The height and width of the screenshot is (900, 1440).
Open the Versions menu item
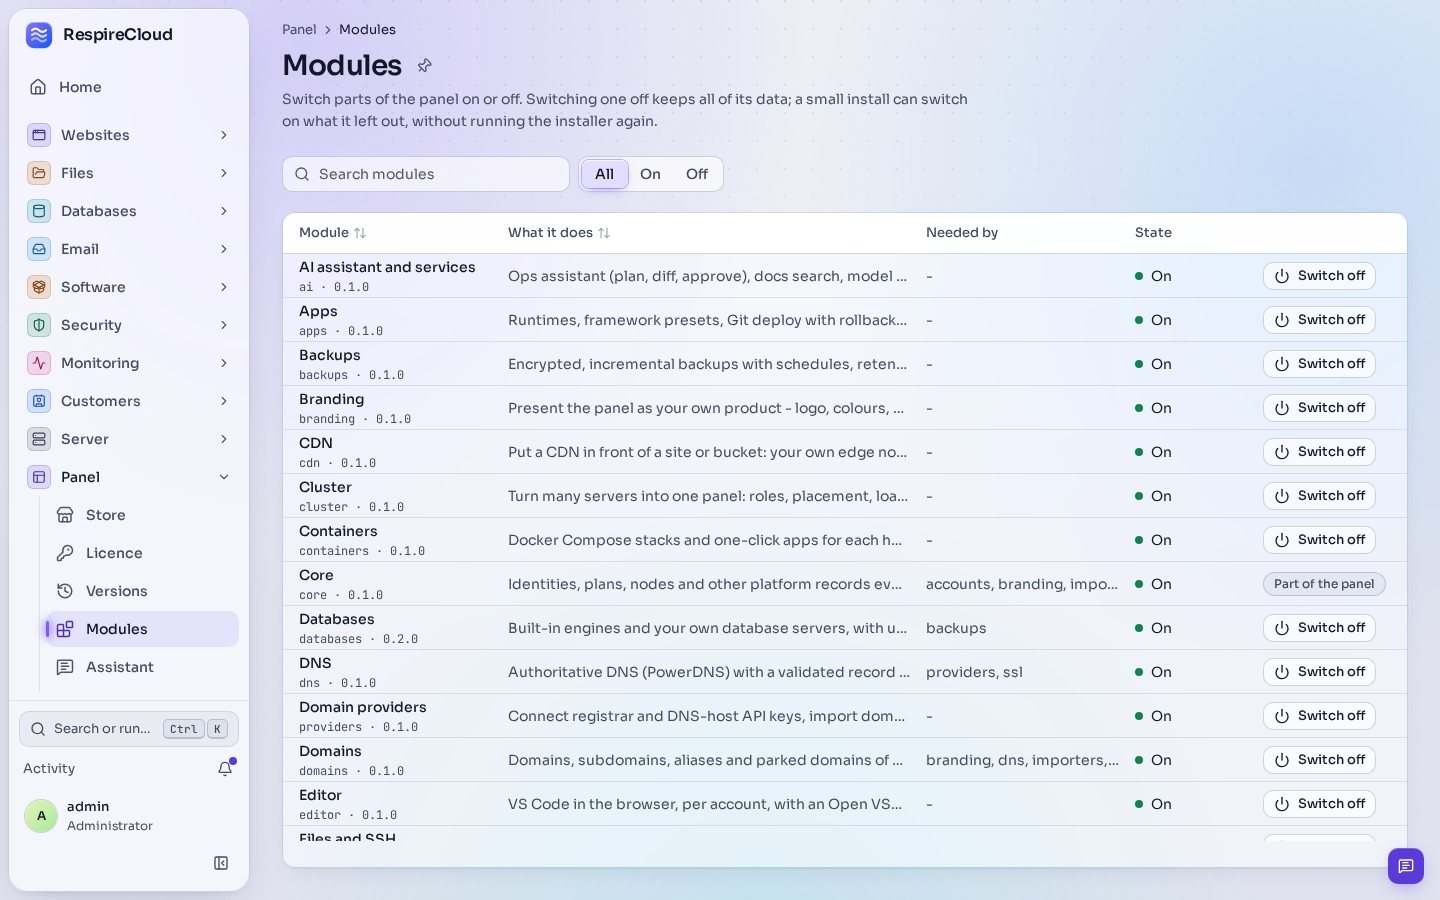tap(142, 591)
